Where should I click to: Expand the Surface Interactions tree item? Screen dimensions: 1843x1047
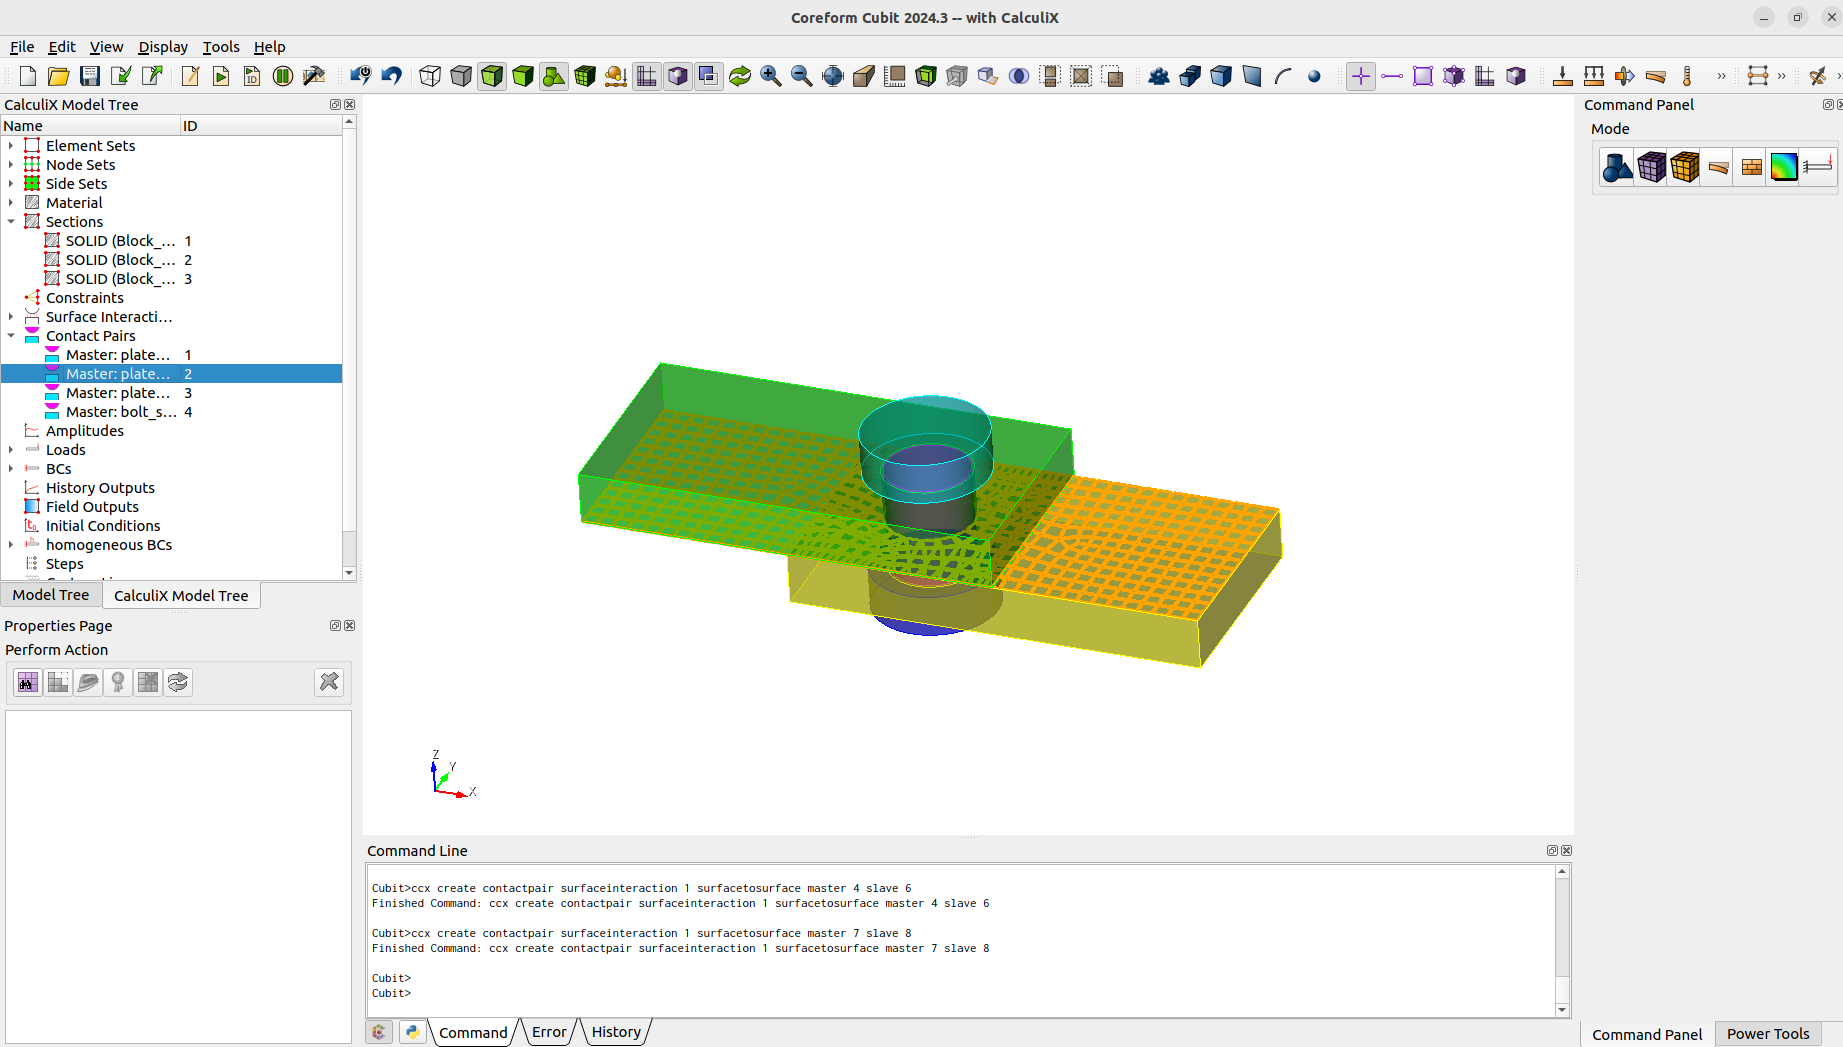tap(11, 316)
